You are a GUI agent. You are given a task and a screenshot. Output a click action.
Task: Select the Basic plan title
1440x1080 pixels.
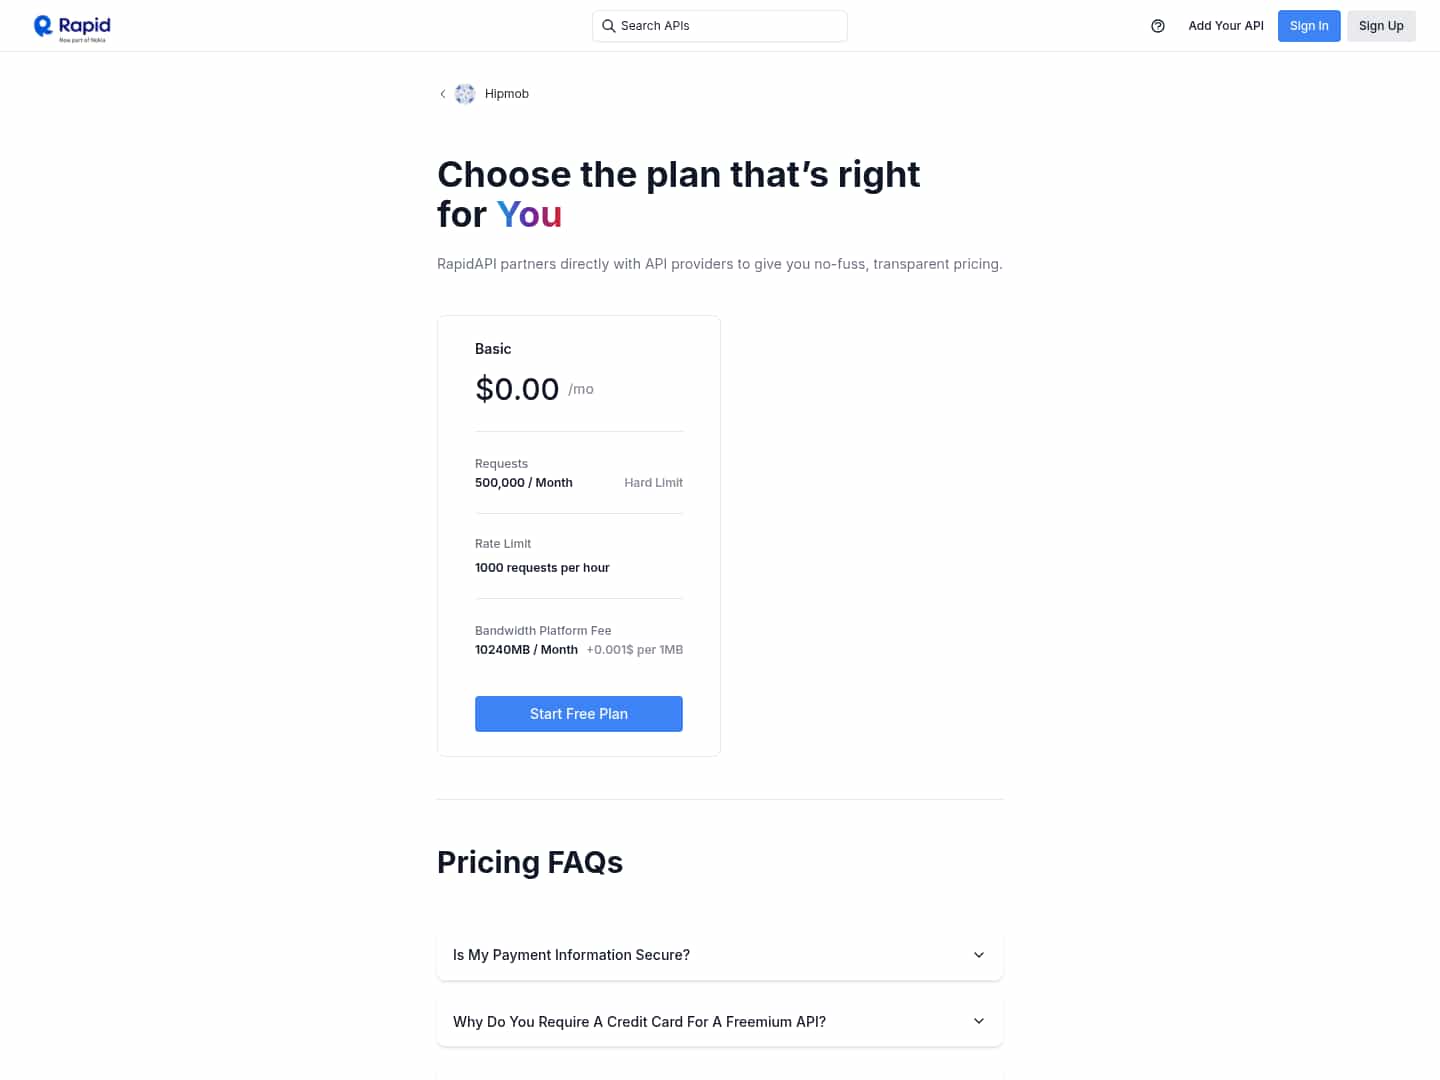[x=493, y=349]
